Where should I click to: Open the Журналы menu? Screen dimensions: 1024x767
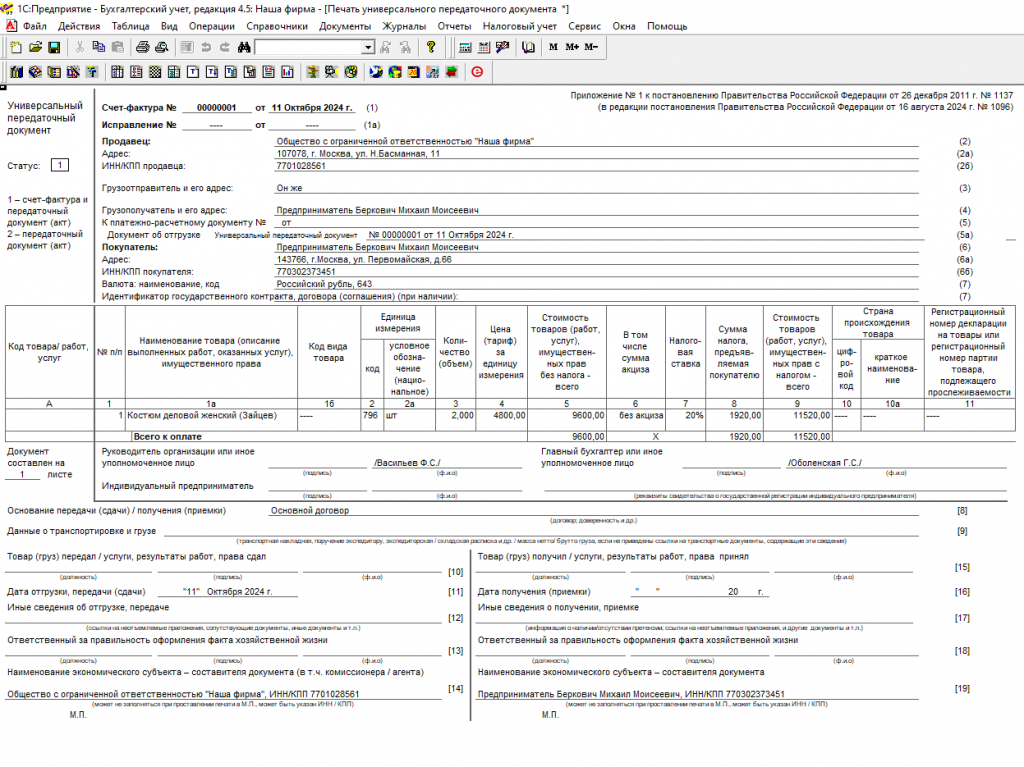point(404,26)
